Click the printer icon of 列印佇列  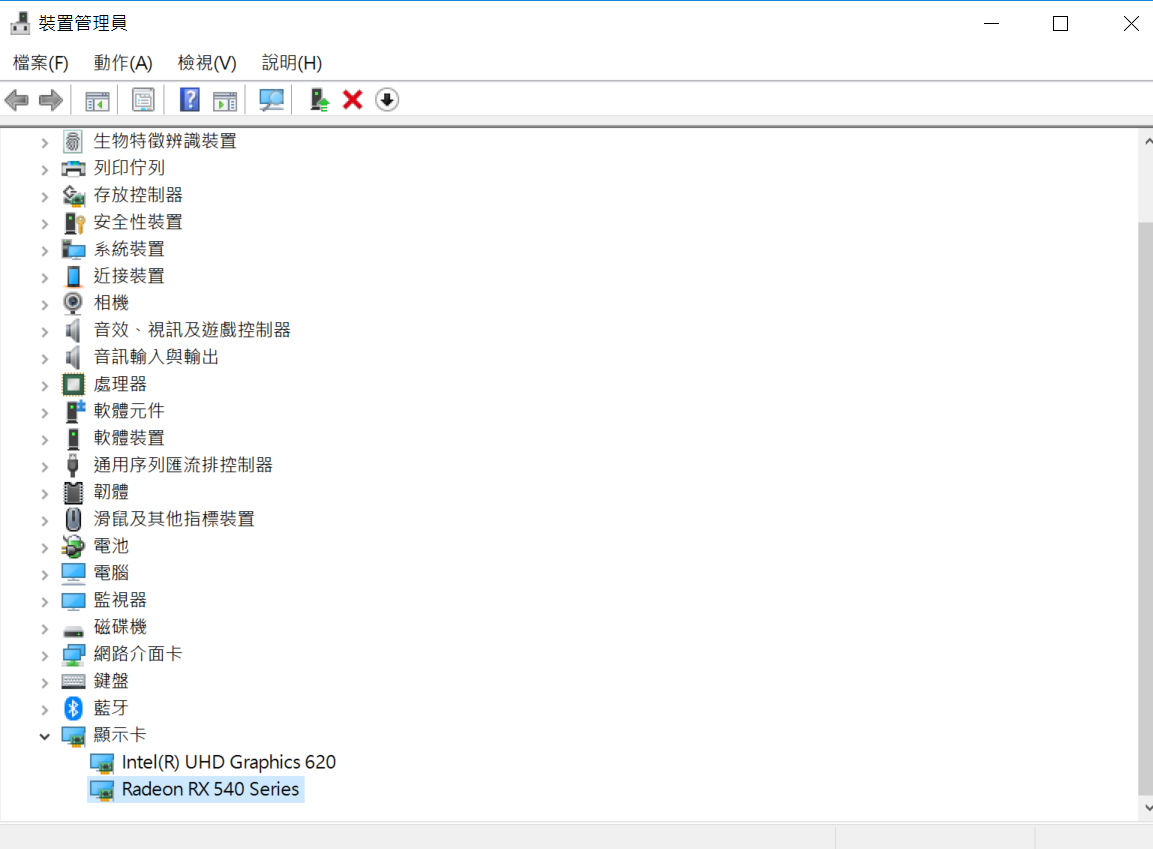tap(73, 168)
